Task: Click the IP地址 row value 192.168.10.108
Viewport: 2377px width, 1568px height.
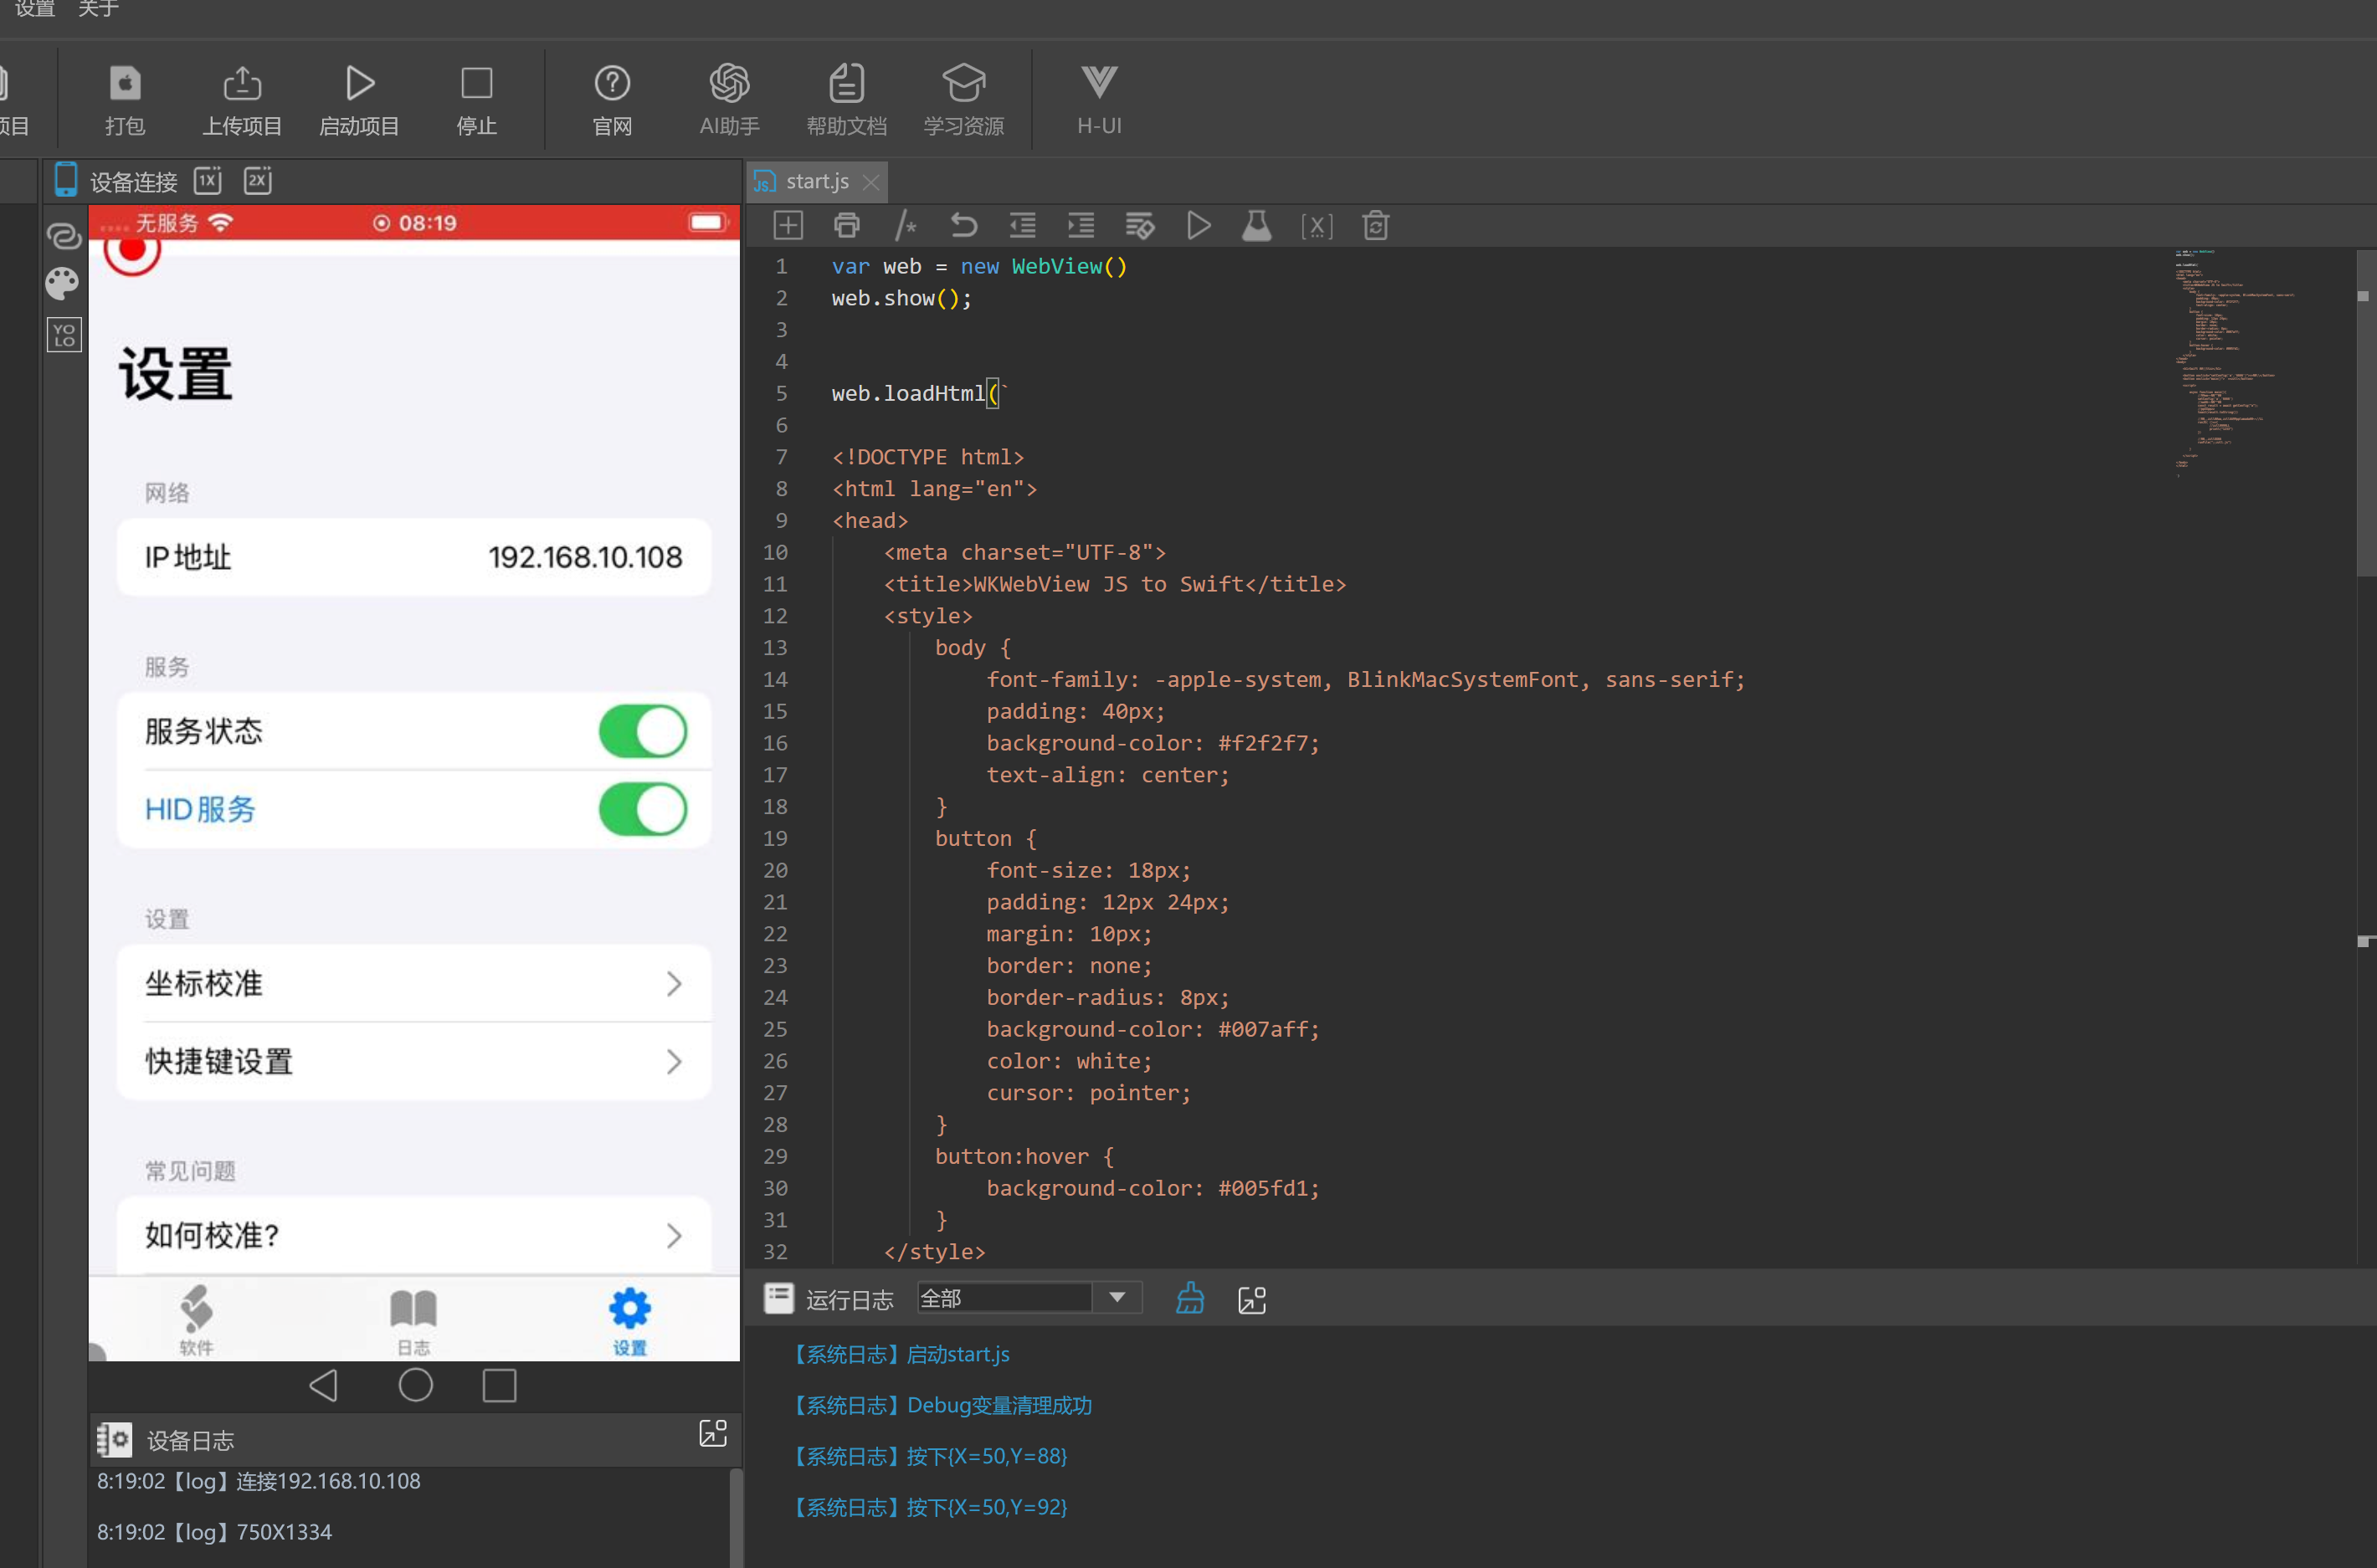Action: coord(585,557)
